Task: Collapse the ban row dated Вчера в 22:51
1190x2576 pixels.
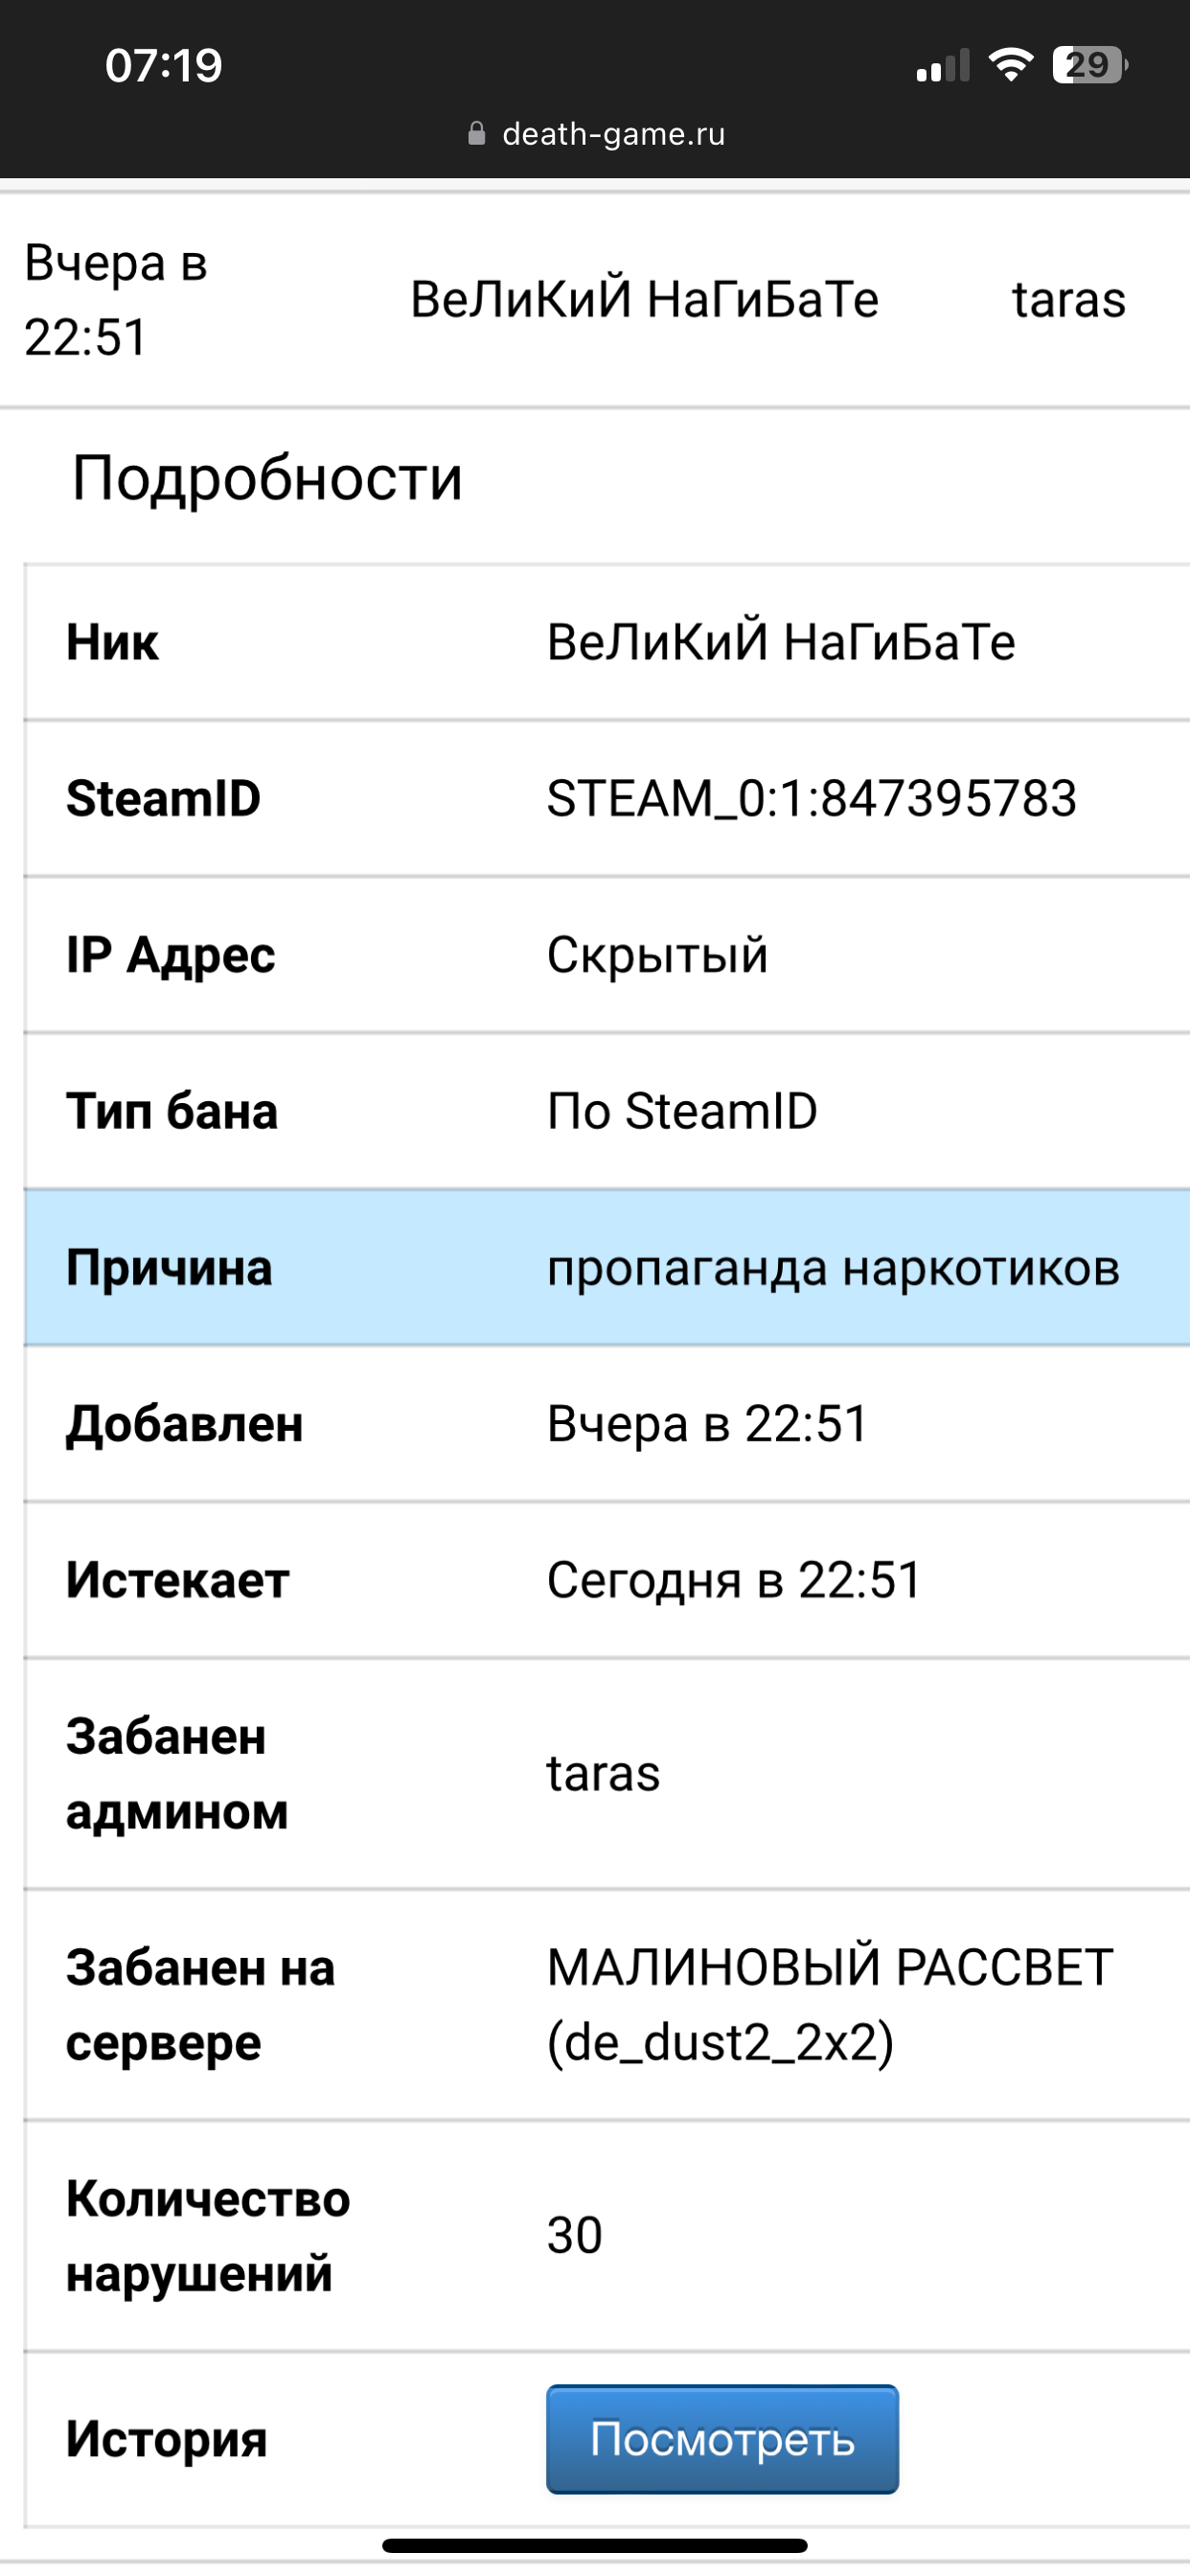Action: coord(595,299)
